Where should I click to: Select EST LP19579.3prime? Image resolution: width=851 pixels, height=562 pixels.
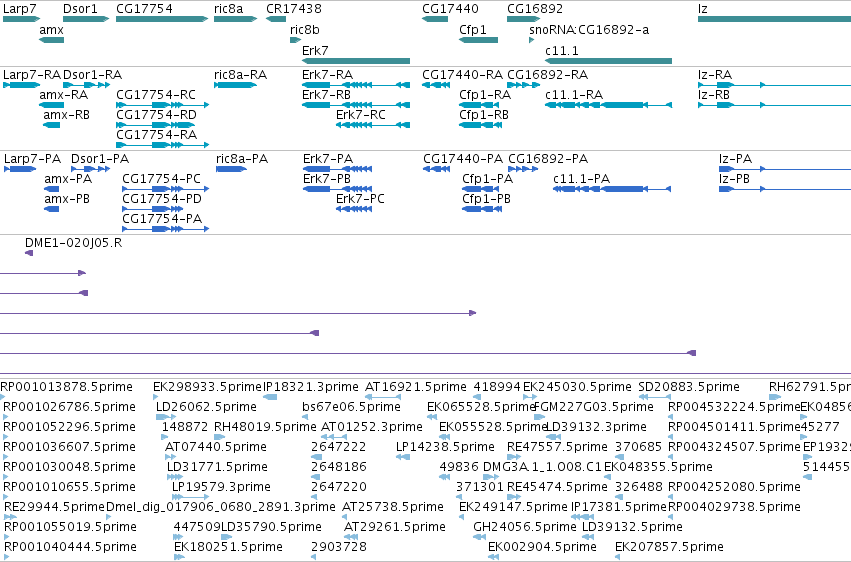click(x=221, y=487)
